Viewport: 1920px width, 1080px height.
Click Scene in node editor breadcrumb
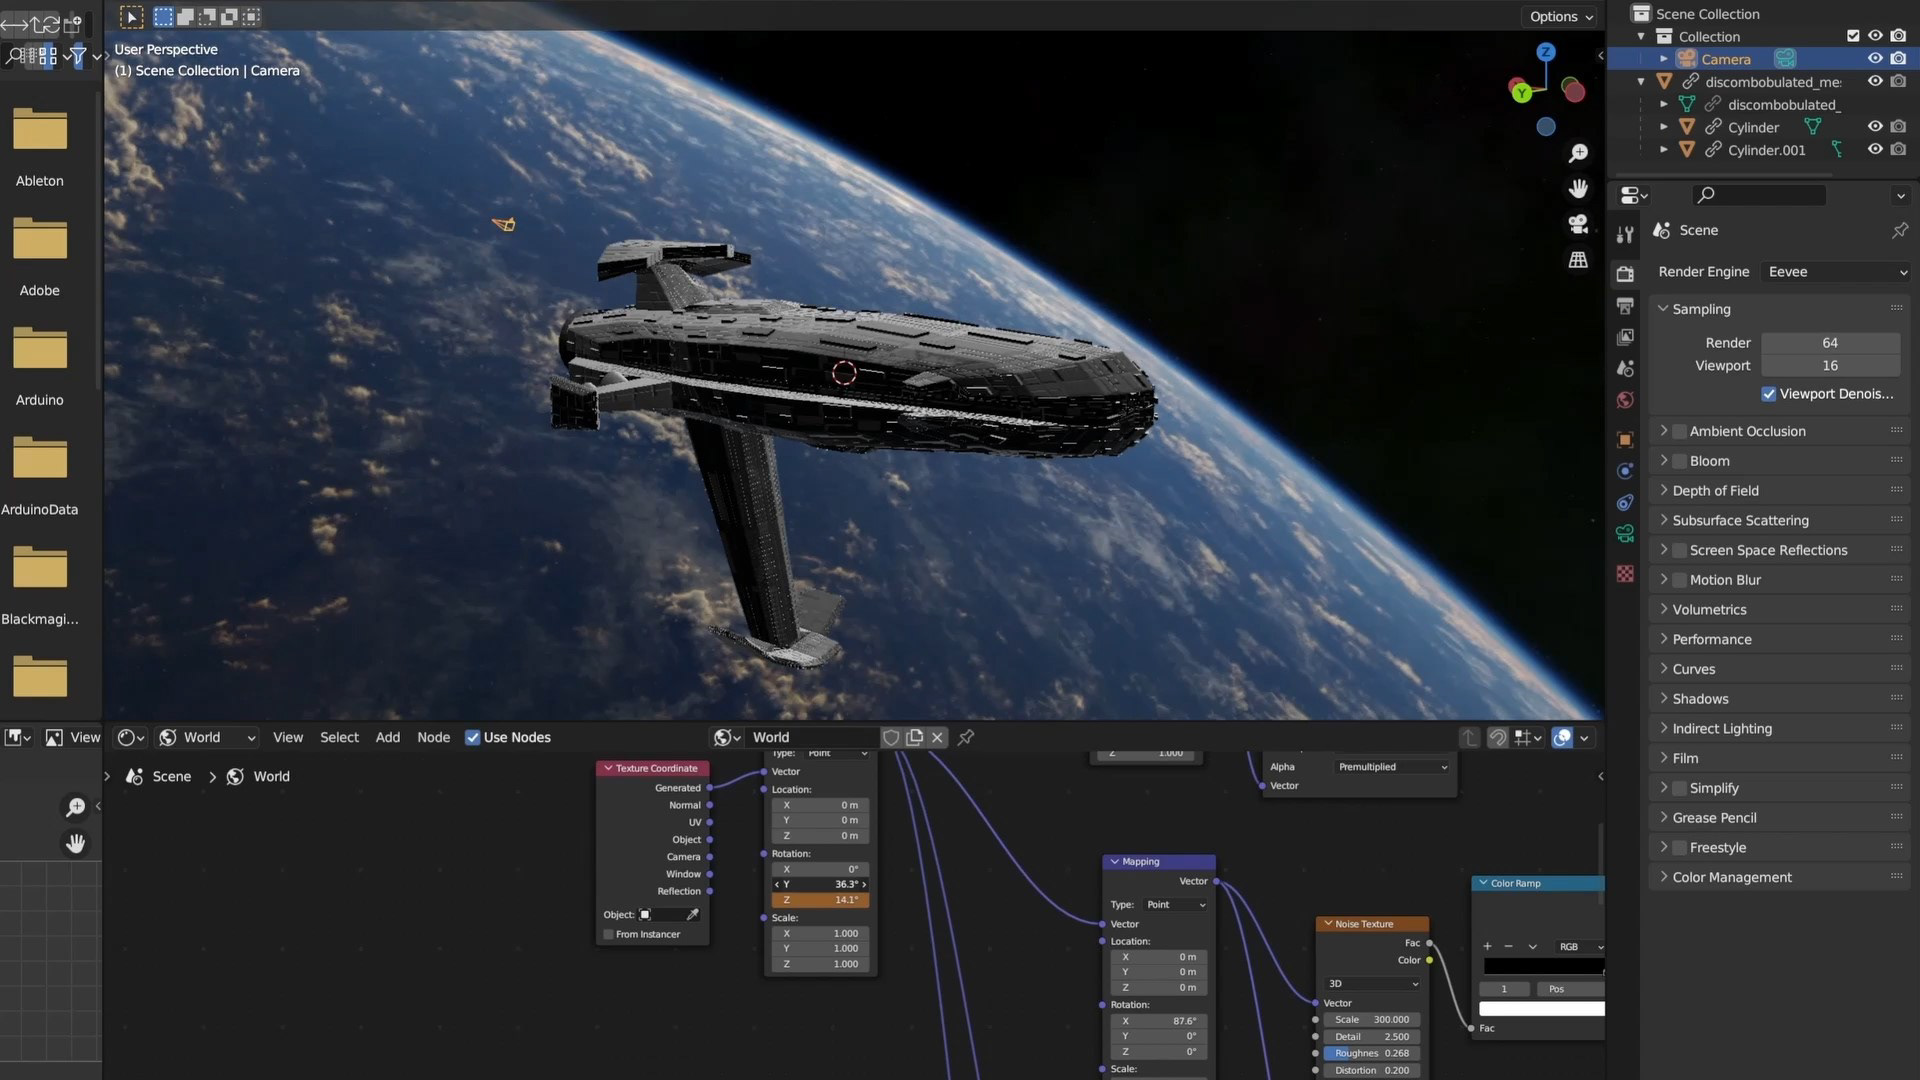pyautogui.click(x=171, y=777)
